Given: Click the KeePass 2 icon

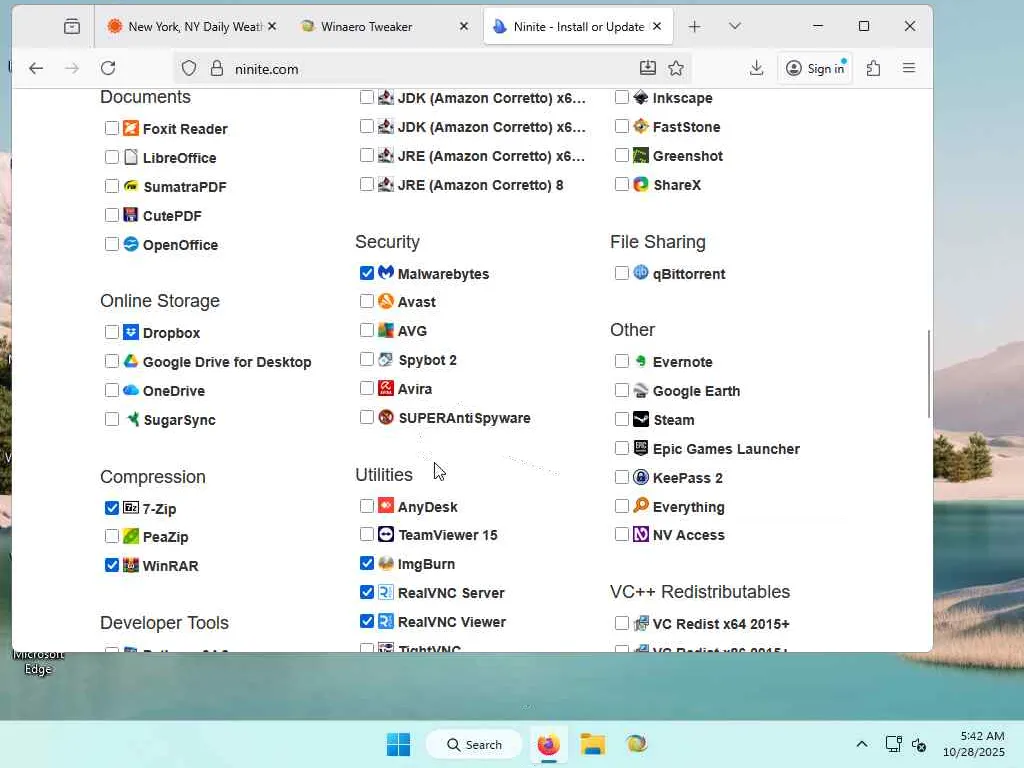Looking at the screenshot, I should pyautogui.click(x=641, y=477).
